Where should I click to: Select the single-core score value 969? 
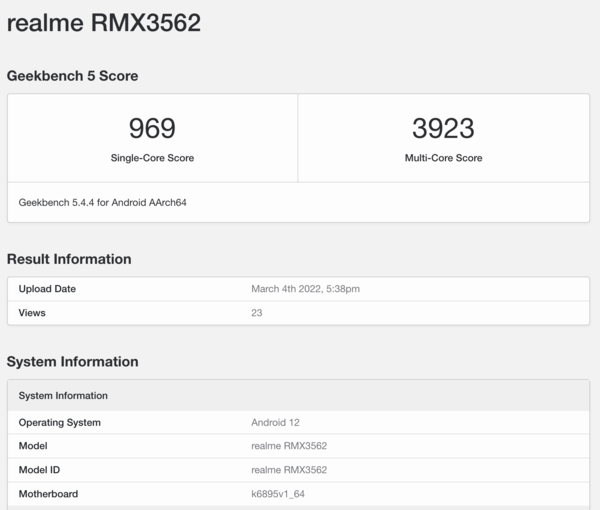pos(152,128)
